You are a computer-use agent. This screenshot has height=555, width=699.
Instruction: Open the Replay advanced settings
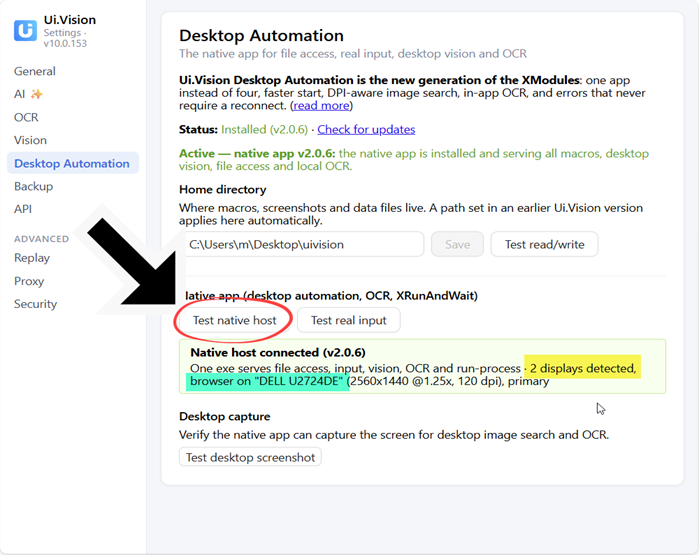[32, 258]
